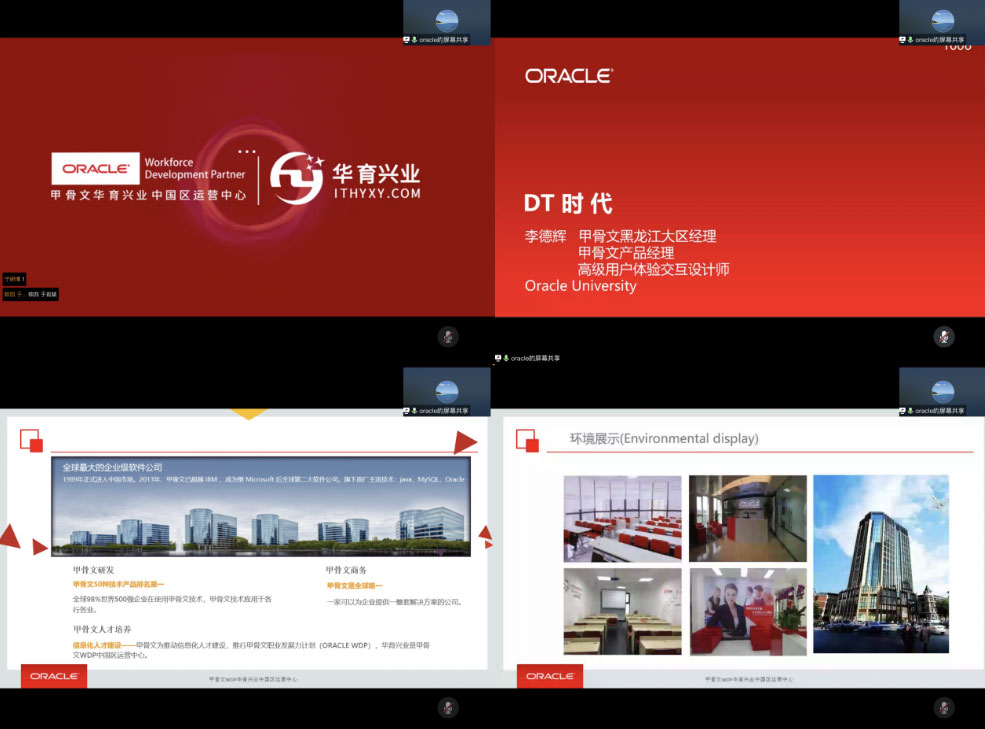Click the white ORACLE logo on the DT 时代 slide

point(568,76)
